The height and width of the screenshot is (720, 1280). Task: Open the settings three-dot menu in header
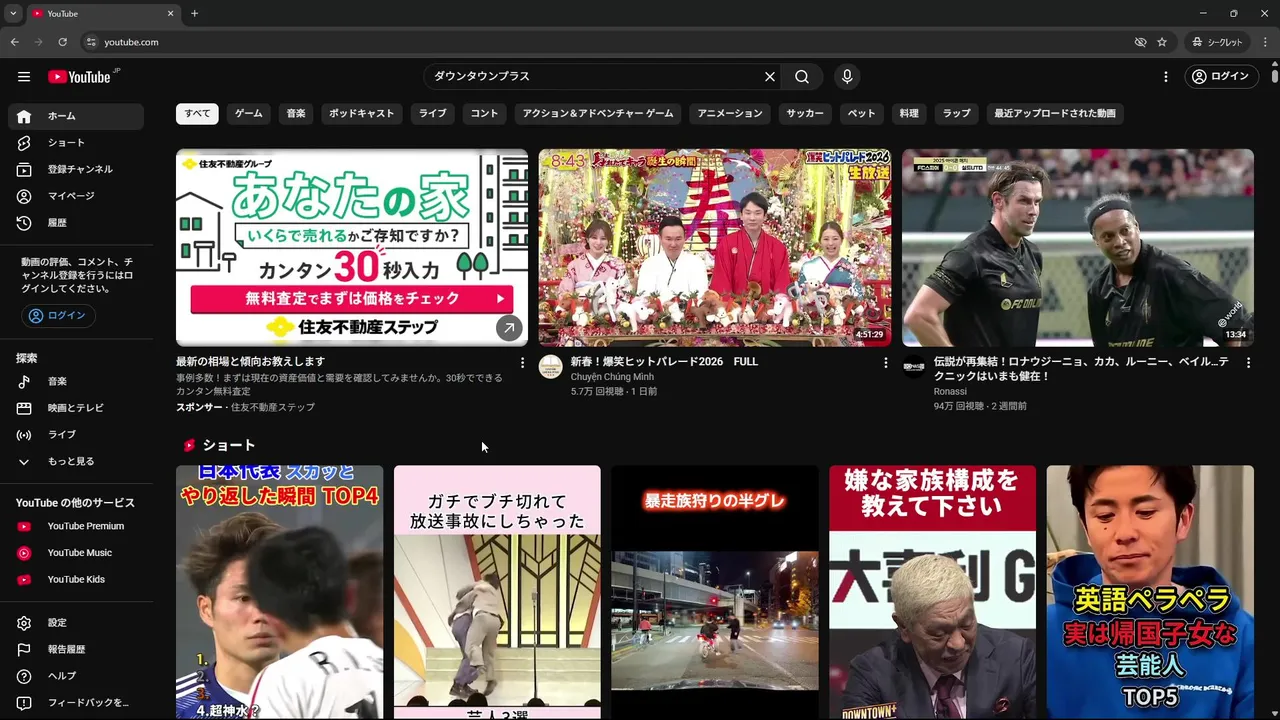point(1165,77)
